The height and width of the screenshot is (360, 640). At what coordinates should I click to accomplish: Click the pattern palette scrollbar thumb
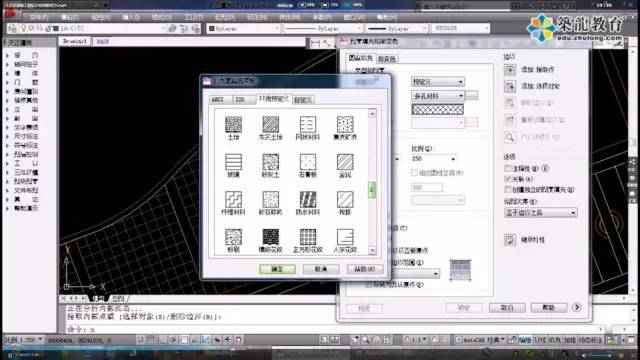coord(372,190)
